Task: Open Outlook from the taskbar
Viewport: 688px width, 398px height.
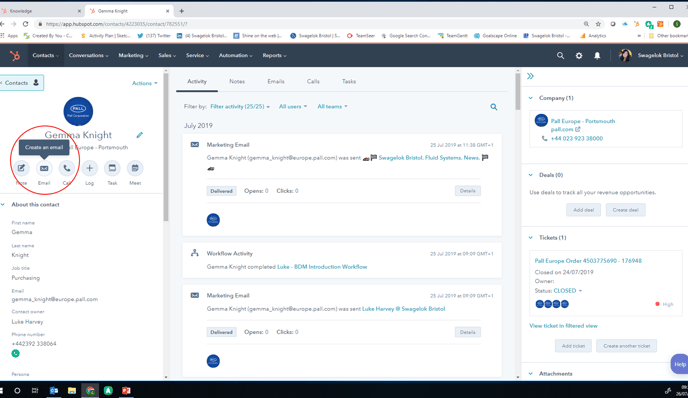Action: 54,390
